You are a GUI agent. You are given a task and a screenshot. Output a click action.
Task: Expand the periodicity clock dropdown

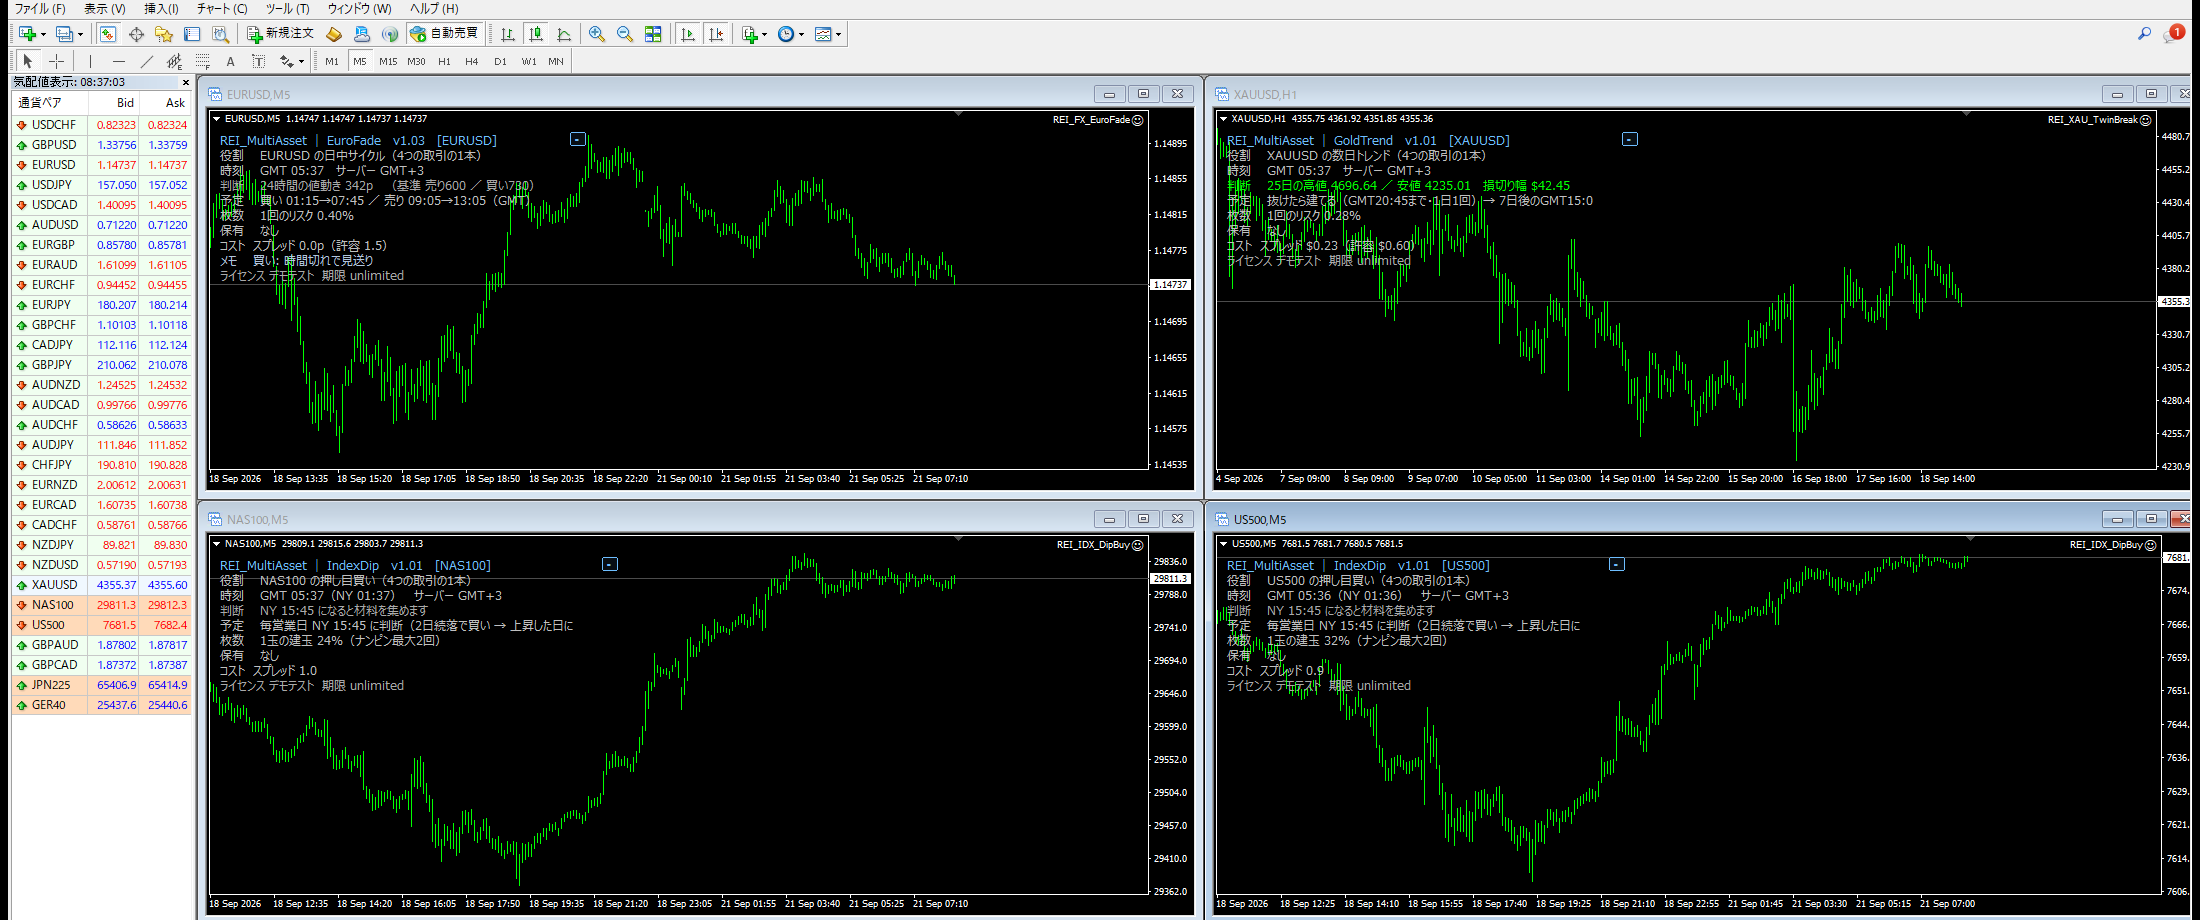[800, 35]
